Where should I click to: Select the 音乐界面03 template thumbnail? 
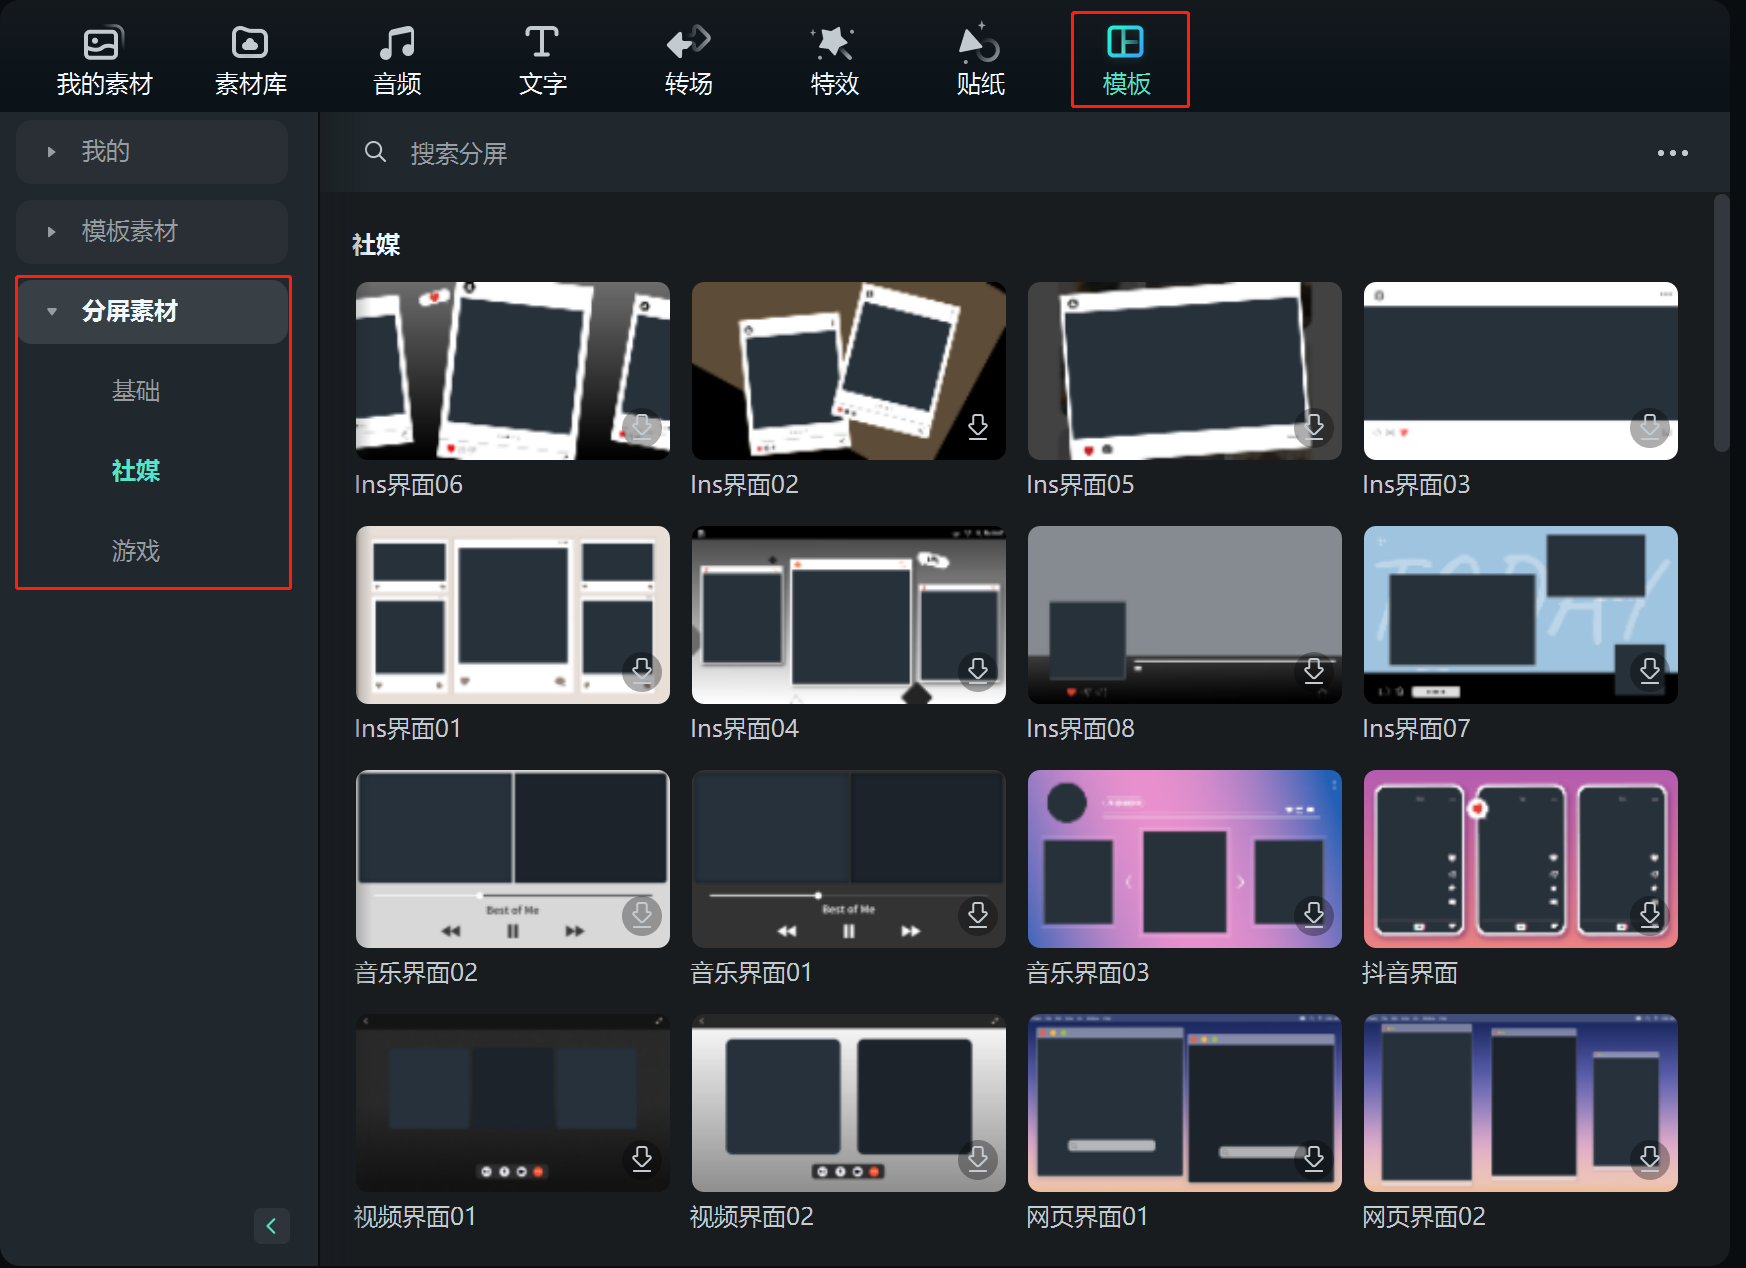coord(1184,858)
